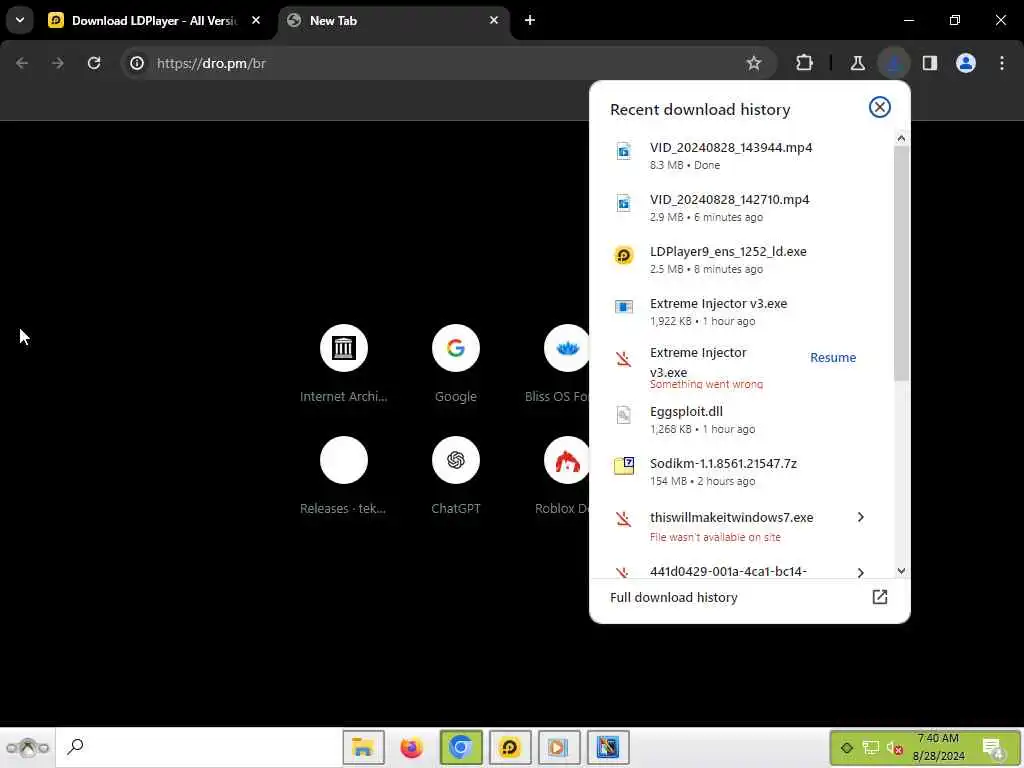The width and height of the screenshot is (1024, 768).
Task: Open Sodikm-1.1.8561.21547.7z download entry
Action: click(741, 472)
